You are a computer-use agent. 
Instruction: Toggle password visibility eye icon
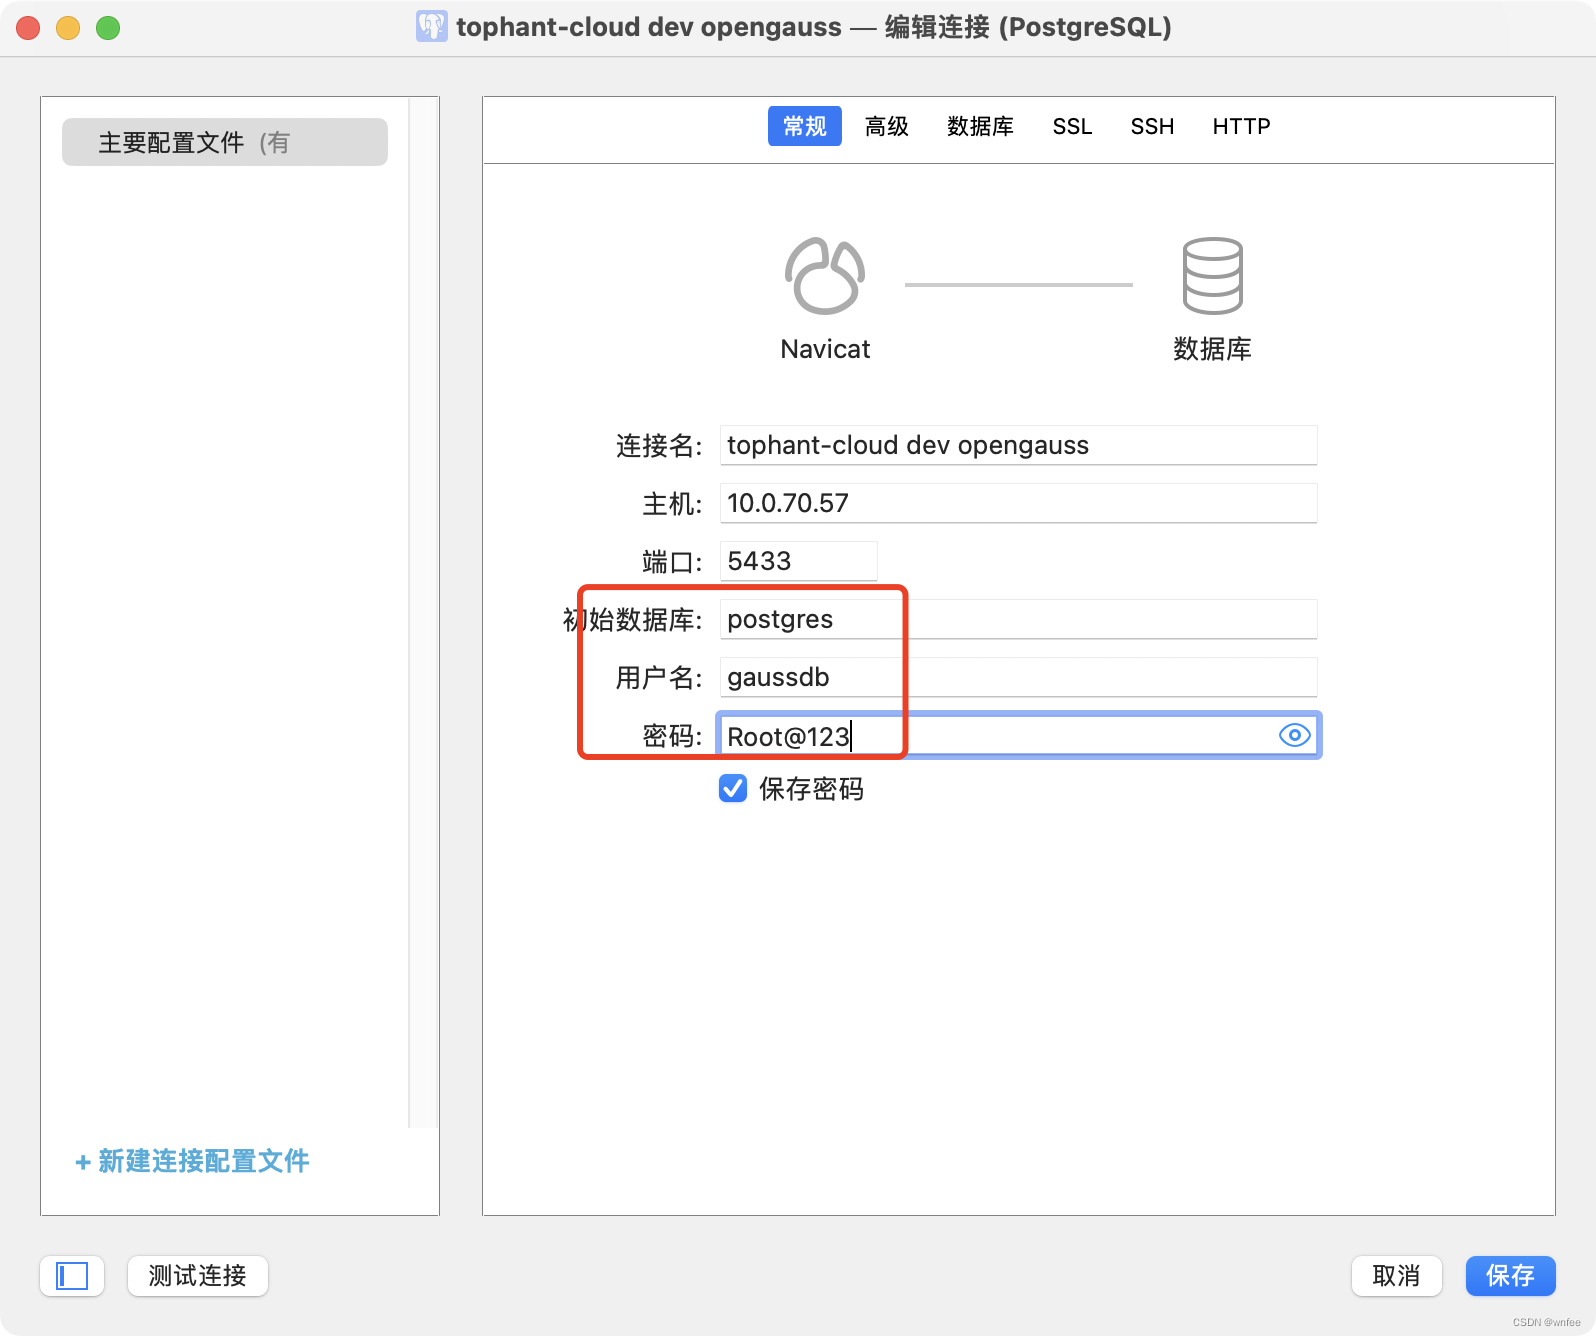coord(1294,735)
